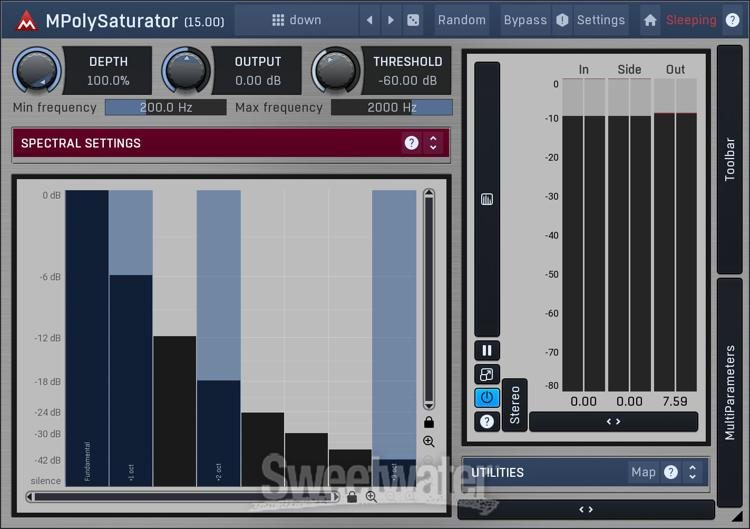The width and height of the screenshot is (750, 529).
Task: Click the resize grip corner icon
Action: click(x=739, y=517)
